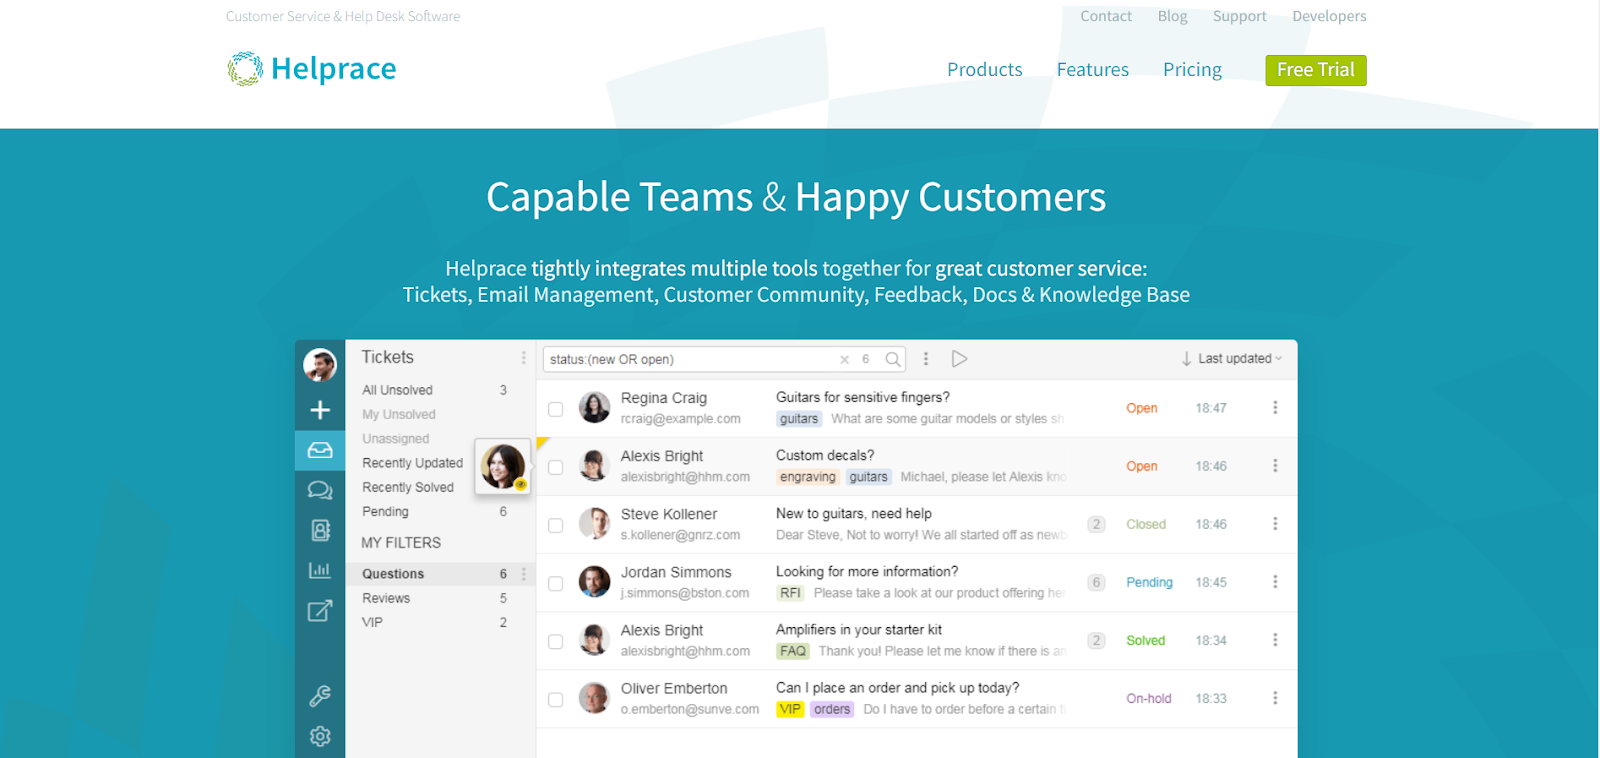Viewport: 1600px width, 758px height.
Task: Toggle sort direction arrow by Last updated
Action: click(x=1186, y=358)
